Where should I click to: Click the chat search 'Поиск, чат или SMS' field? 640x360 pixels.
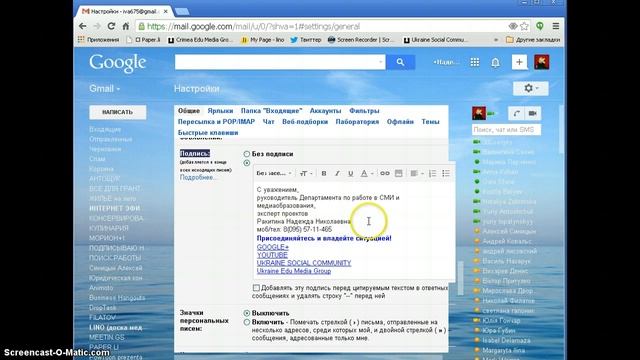(506, 129)
